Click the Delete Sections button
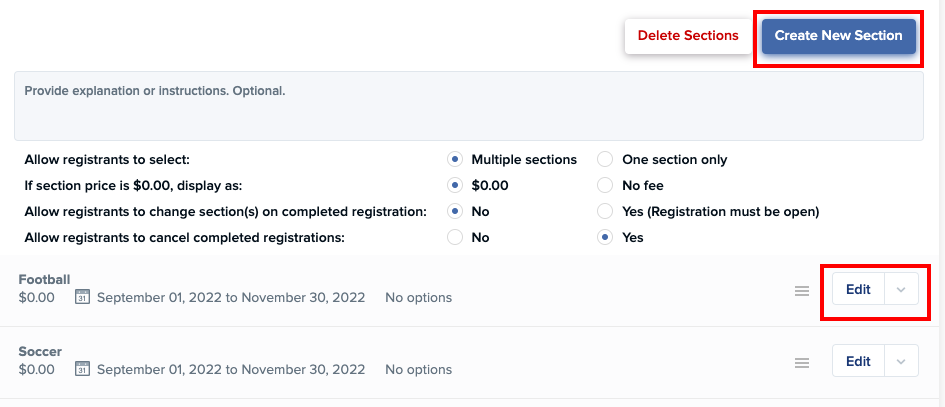945x407 pixels. (x=688, y=36)
